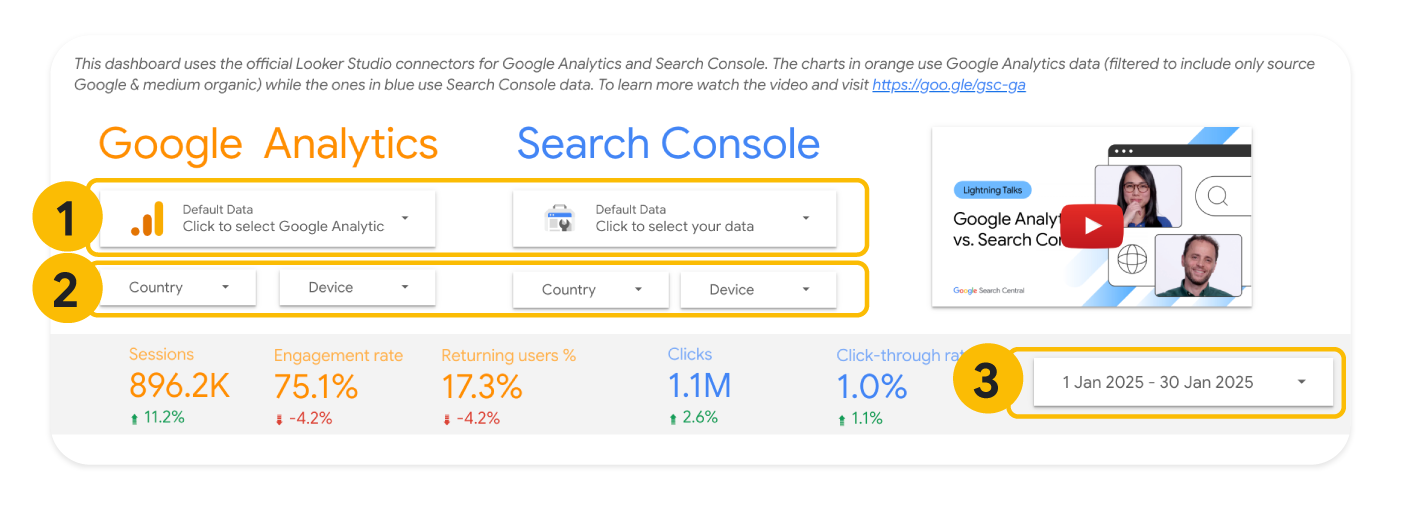Click the search magnifier icon in thumbnail
The width and height of the screenshot is (1401, 510).
click(x=1217, y=196)
